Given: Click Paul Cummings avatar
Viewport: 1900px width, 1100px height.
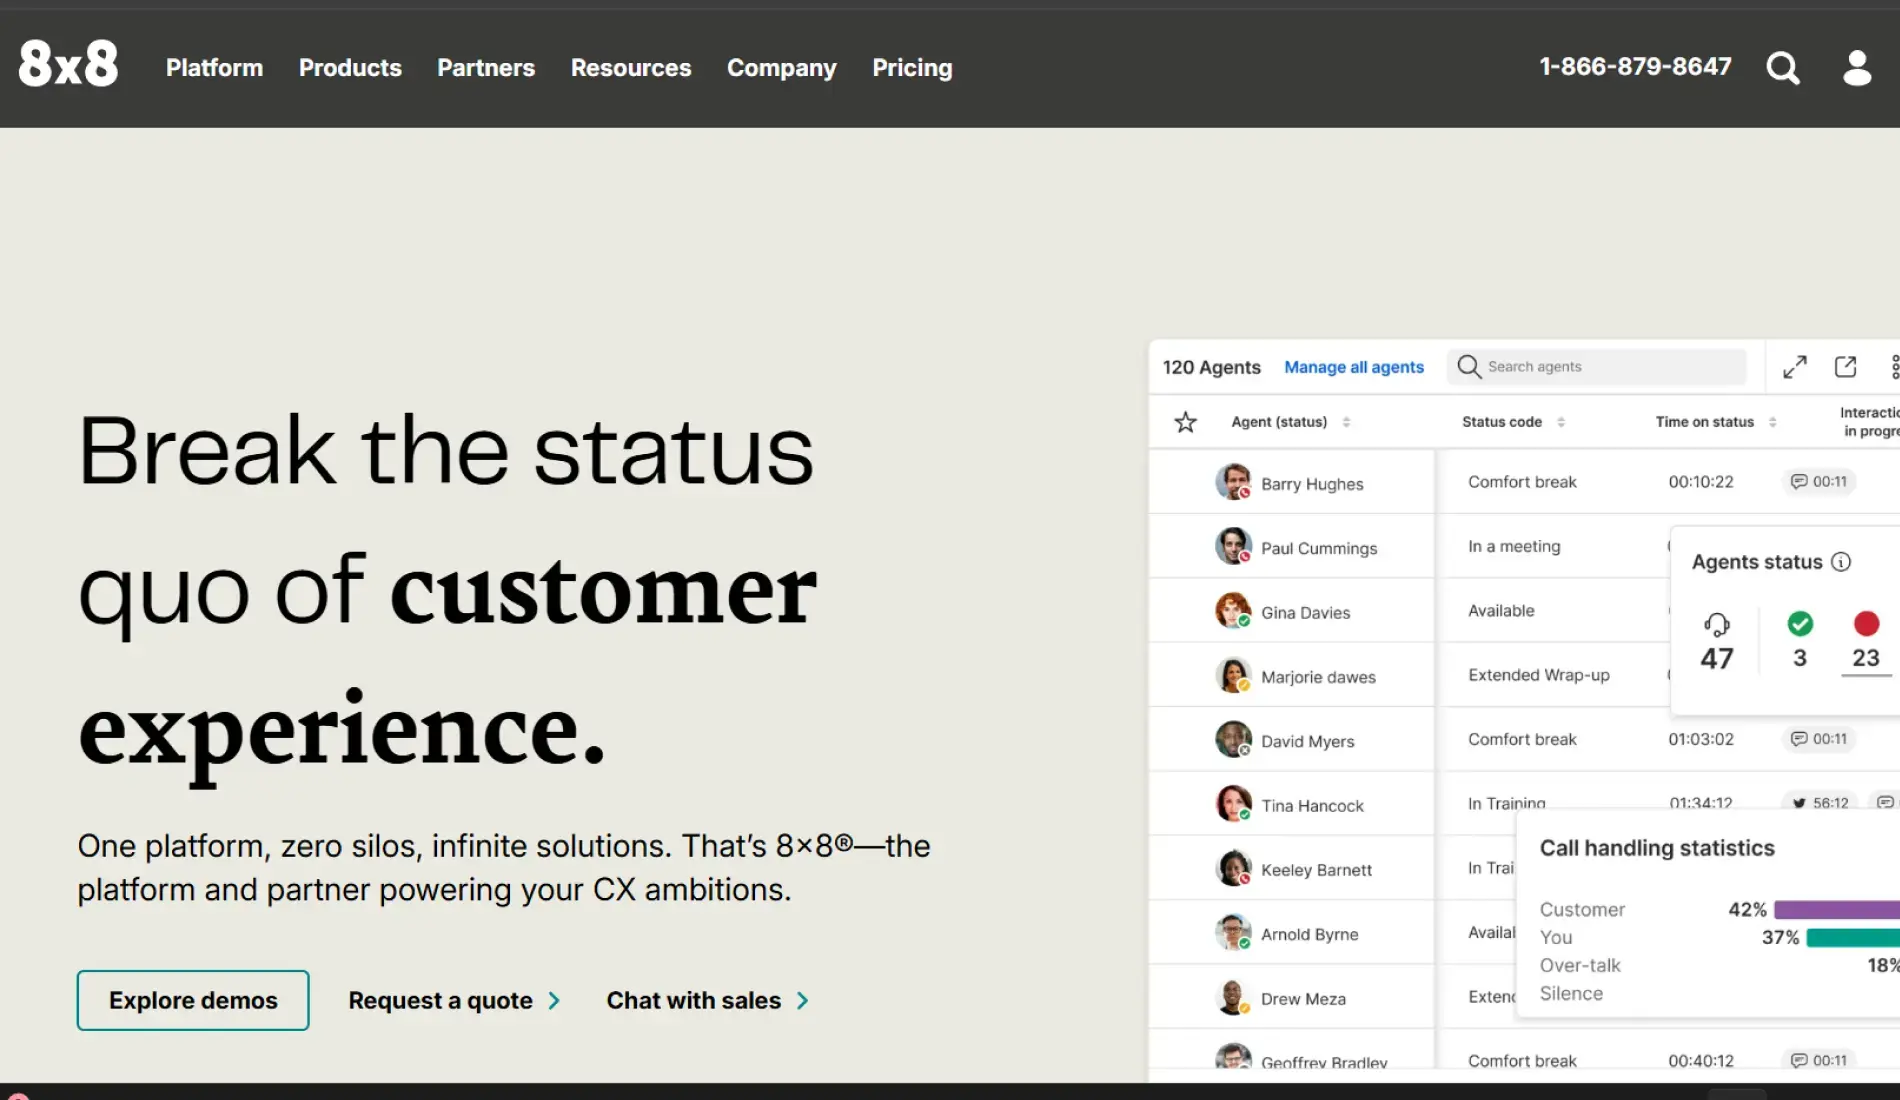Looking at the screenshot, I should pos(1233,546).
